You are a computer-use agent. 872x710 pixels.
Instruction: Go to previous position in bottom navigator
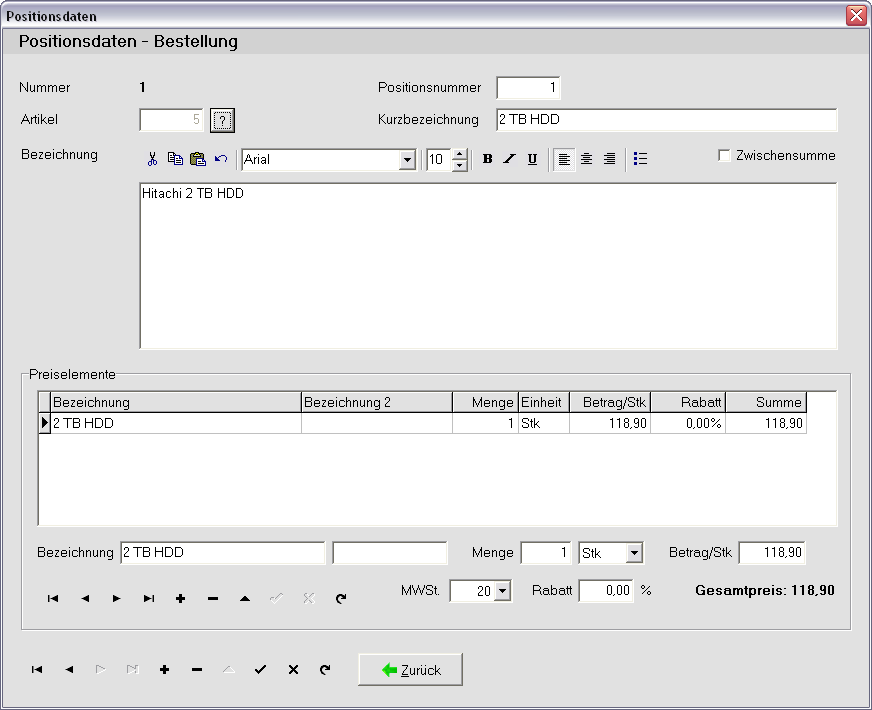pos(69,669)
